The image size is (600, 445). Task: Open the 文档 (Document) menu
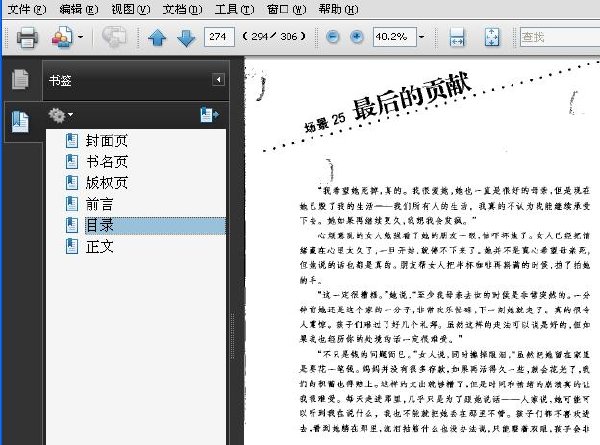pos(182,9)
